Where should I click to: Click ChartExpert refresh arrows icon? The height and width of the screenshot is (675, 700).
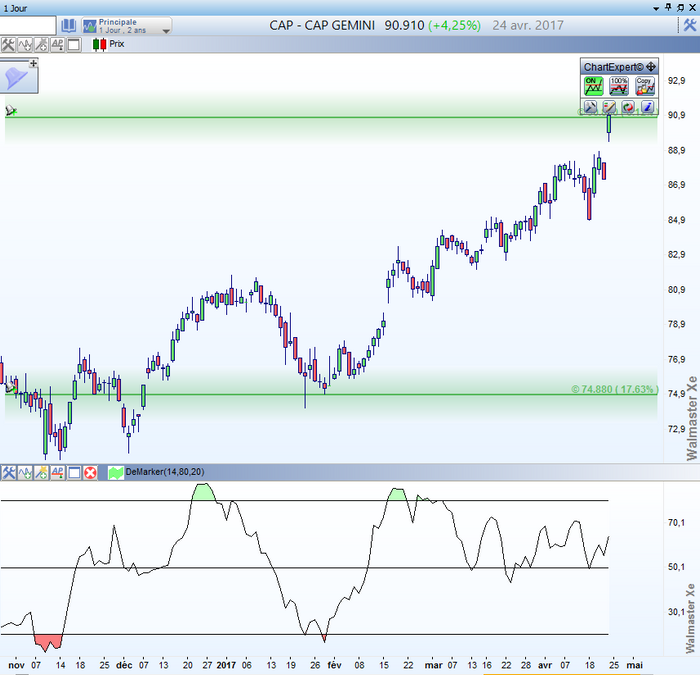[x=629, y=107]
